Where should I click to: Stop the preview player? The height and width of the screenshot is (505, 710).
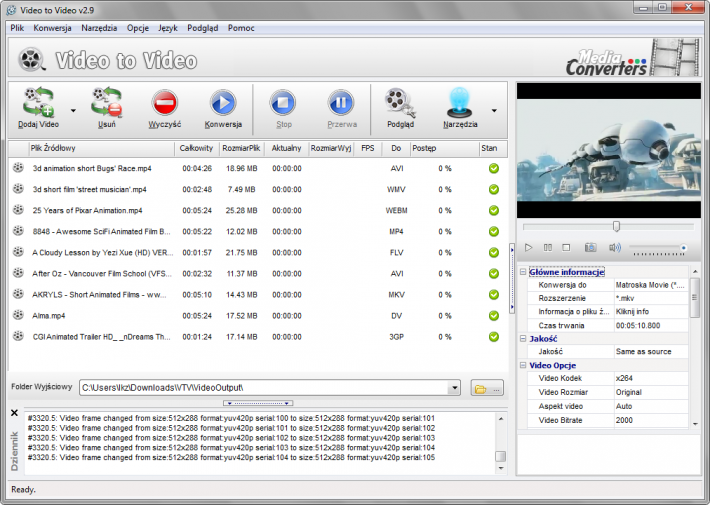click(x=566, y=248)
